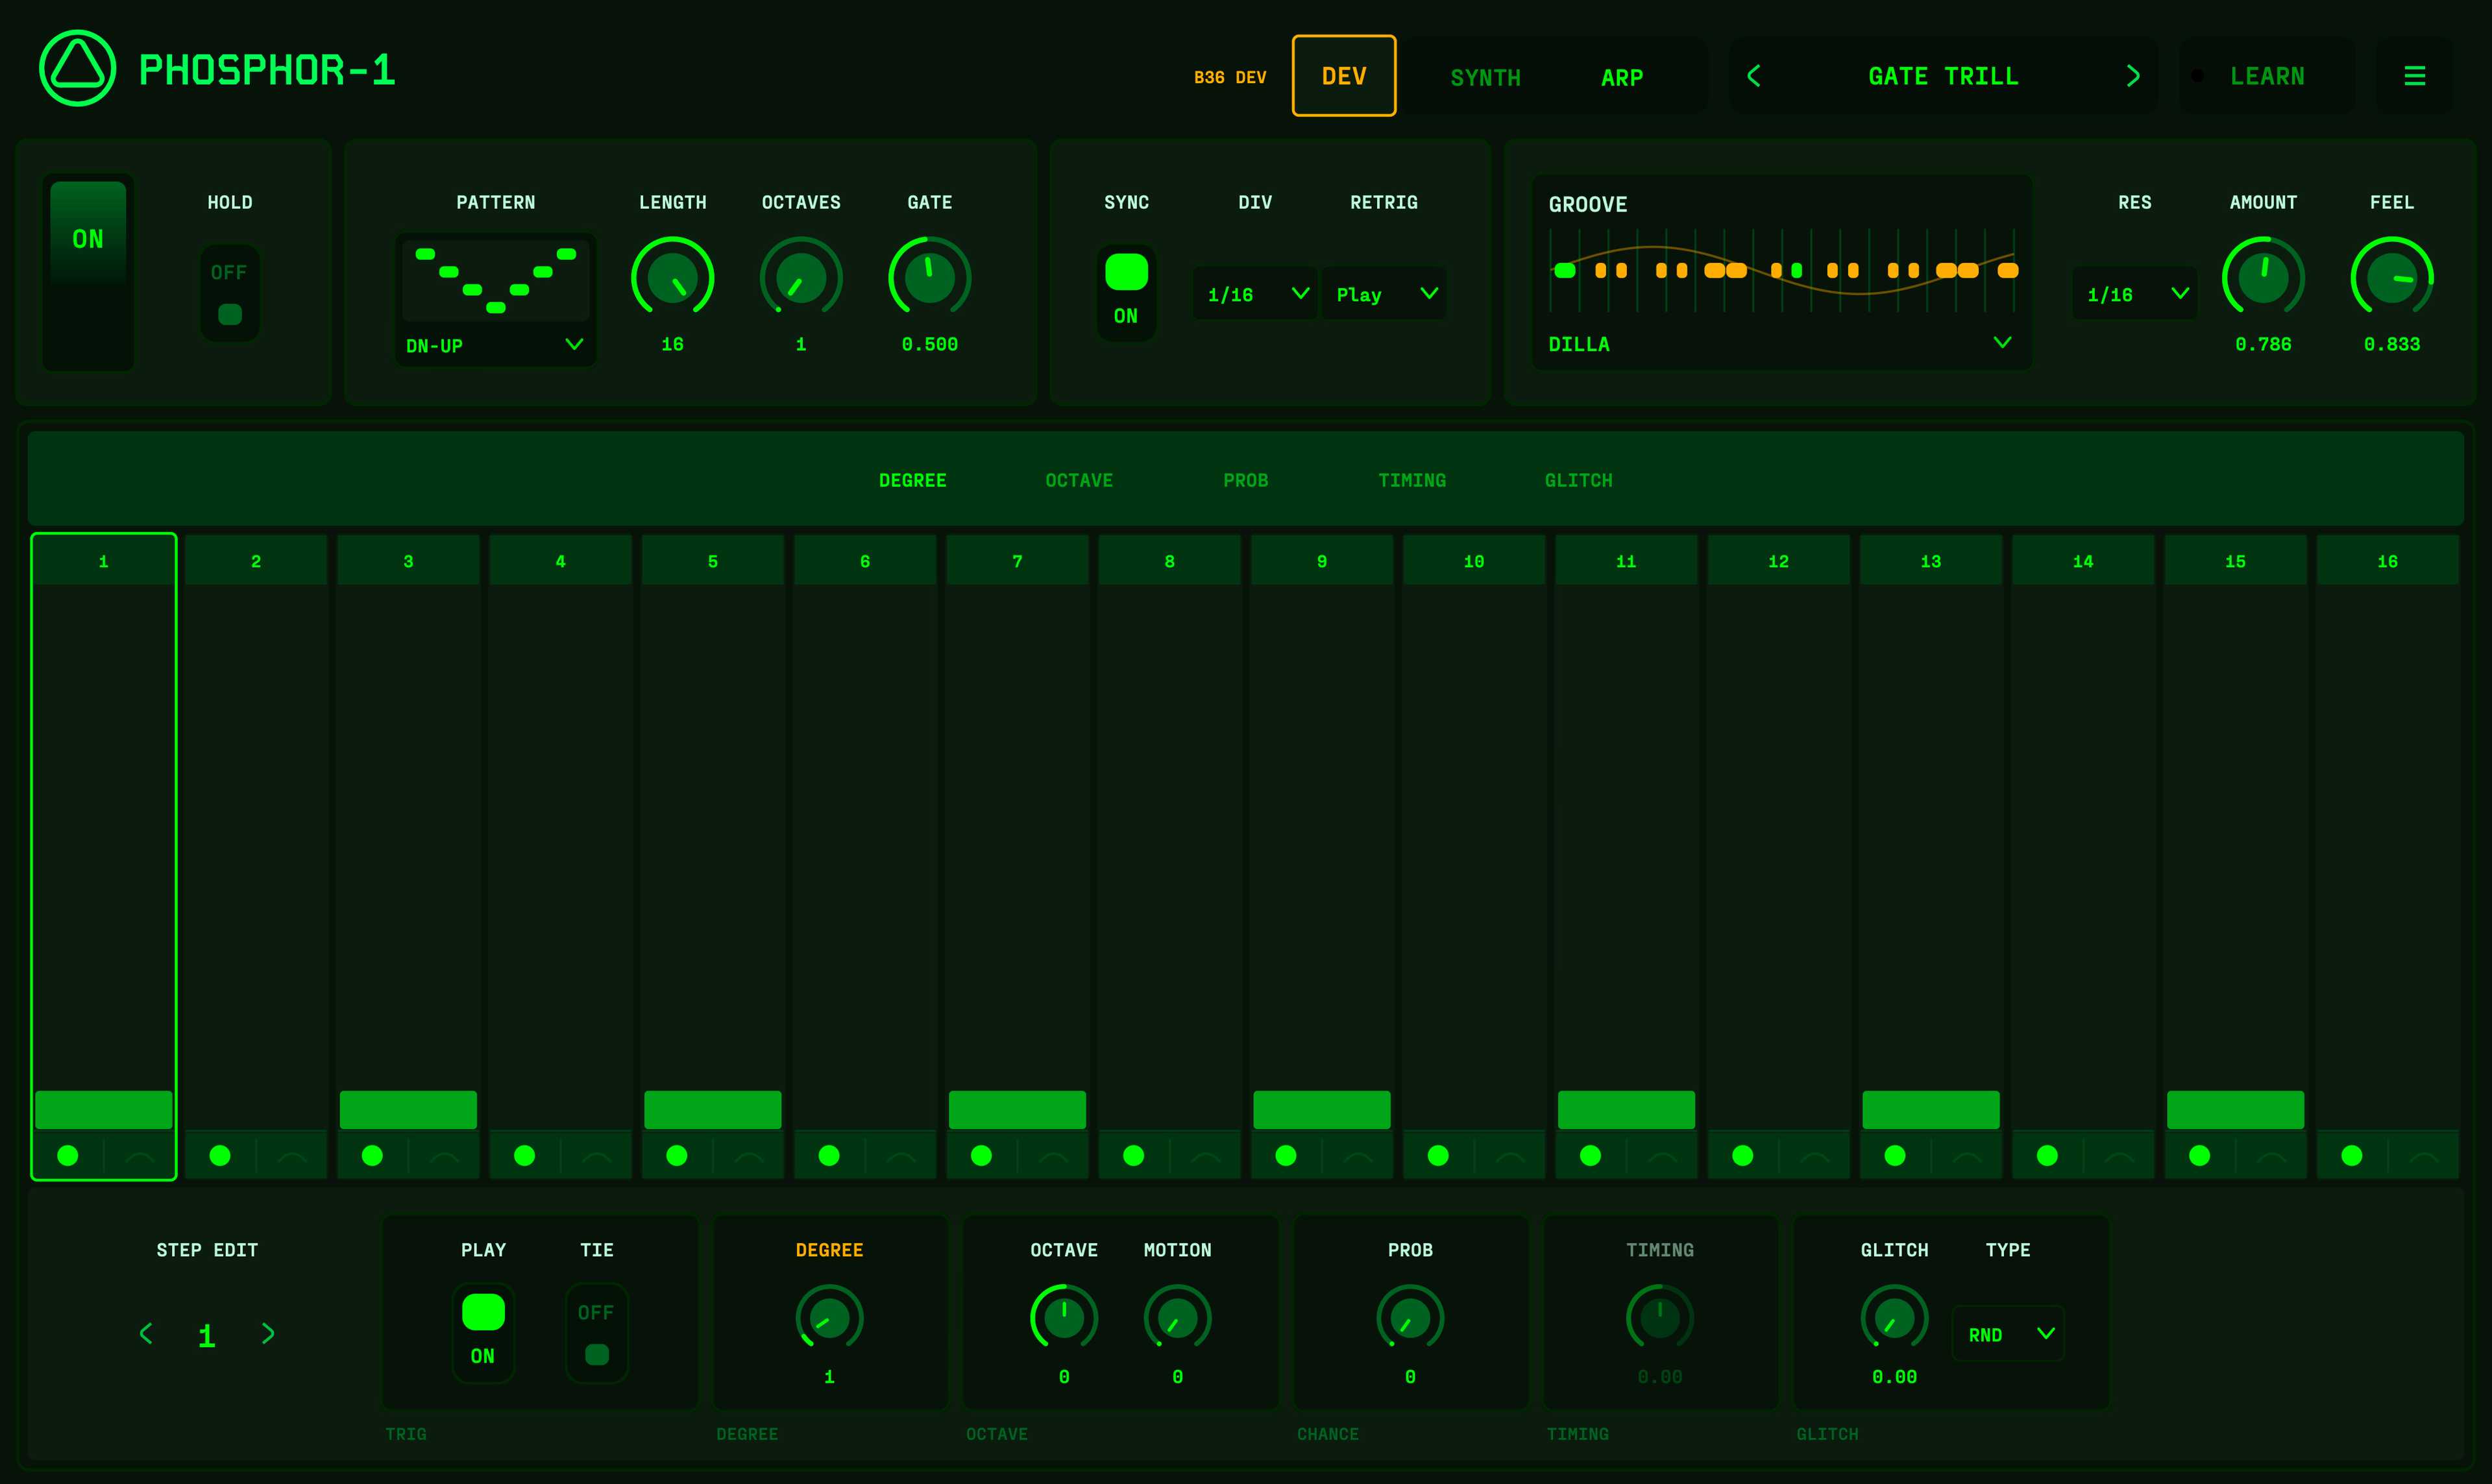Click the Phosphor-1 triangle logo
The height and width of the screenshot is (1484, 2492).
click(x=77, y=68)
